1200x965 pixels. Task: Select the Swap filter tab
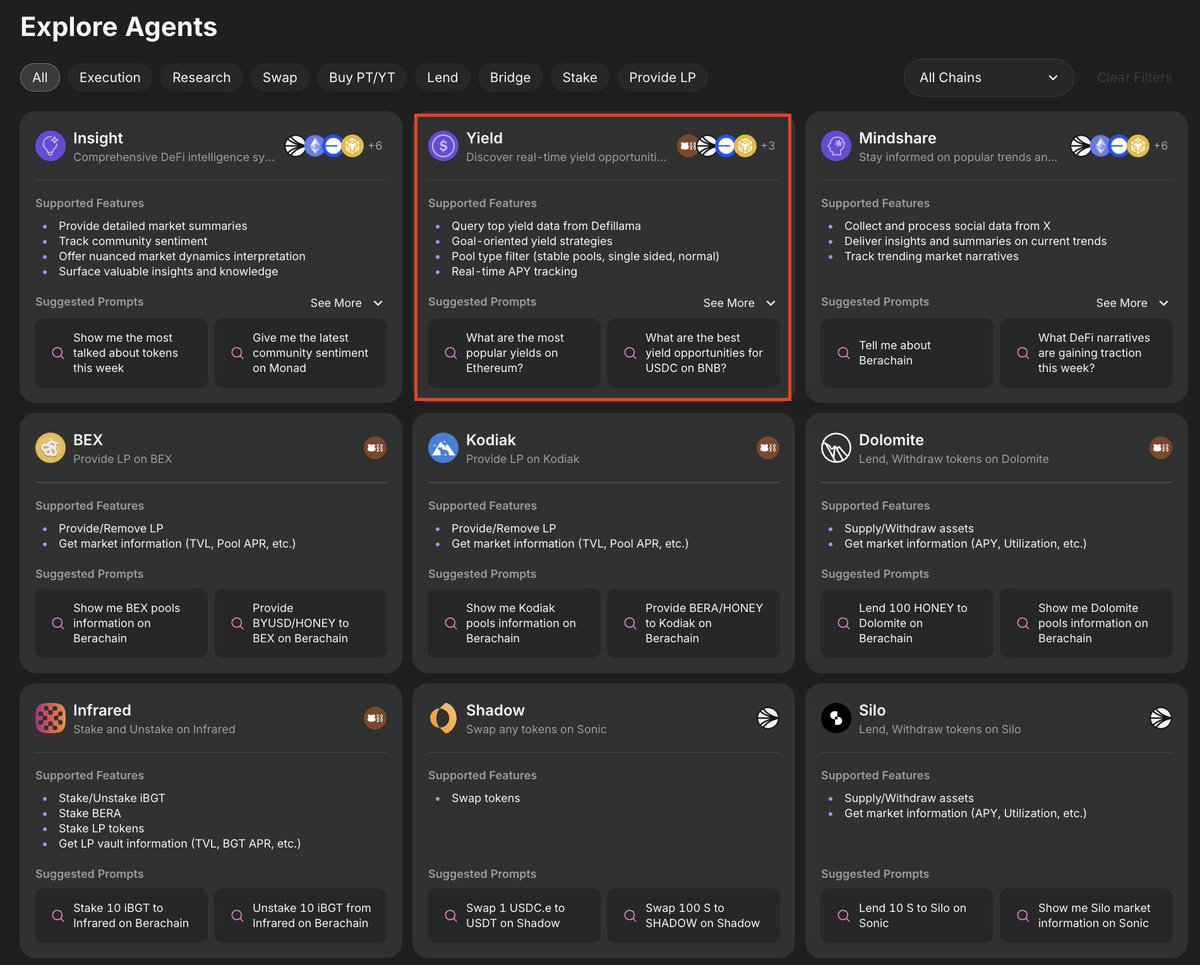(280, 77)
